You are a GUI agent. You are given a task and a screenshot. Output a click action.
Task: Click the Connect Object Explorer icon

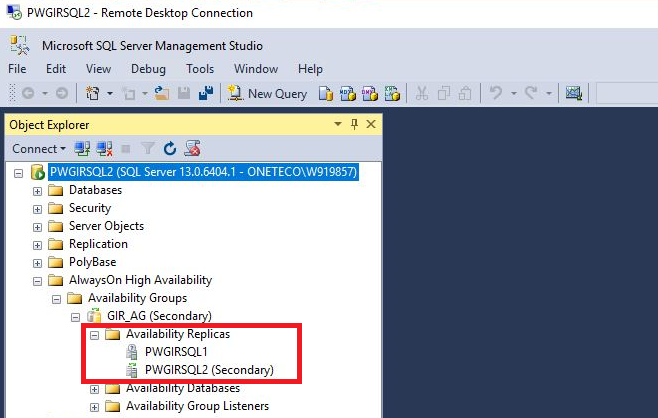tap(82, 148)
